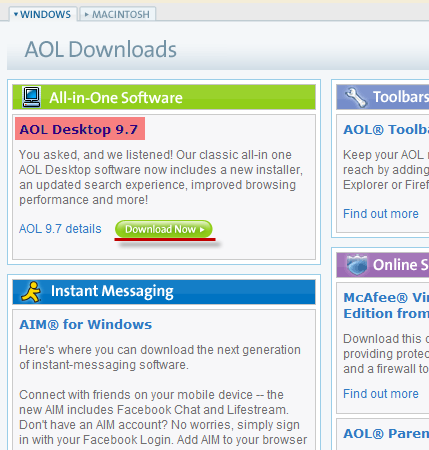Screen dimensions: 429x450
Task: Click the text 'You asked, and we listened!'
Action: coord(96,155)
